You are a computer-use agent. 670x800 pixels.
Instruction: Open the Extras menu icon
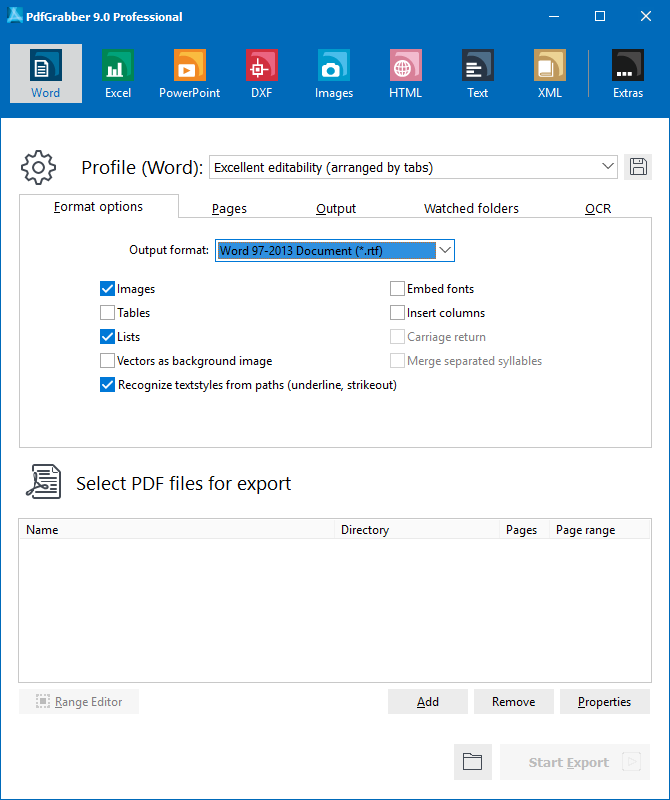[x=628, y=73]
